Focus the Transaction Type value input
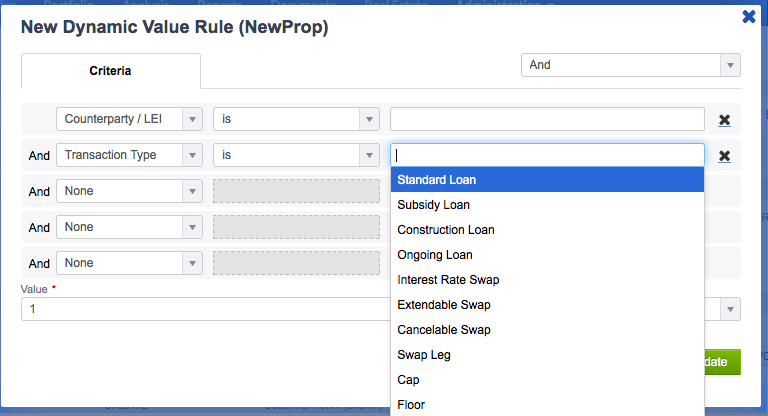 [x=547, y=155]
